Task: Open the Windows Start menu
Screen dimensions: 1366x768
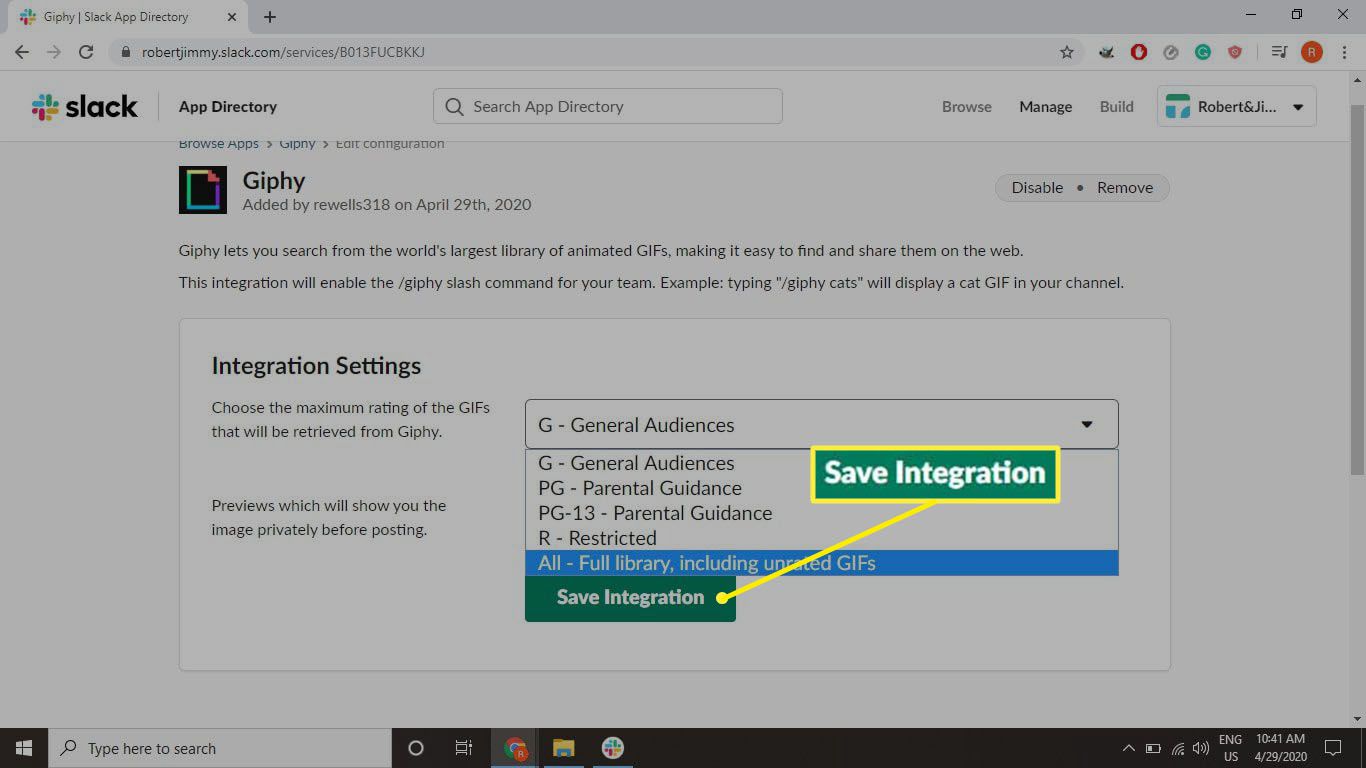Action: 24,748
